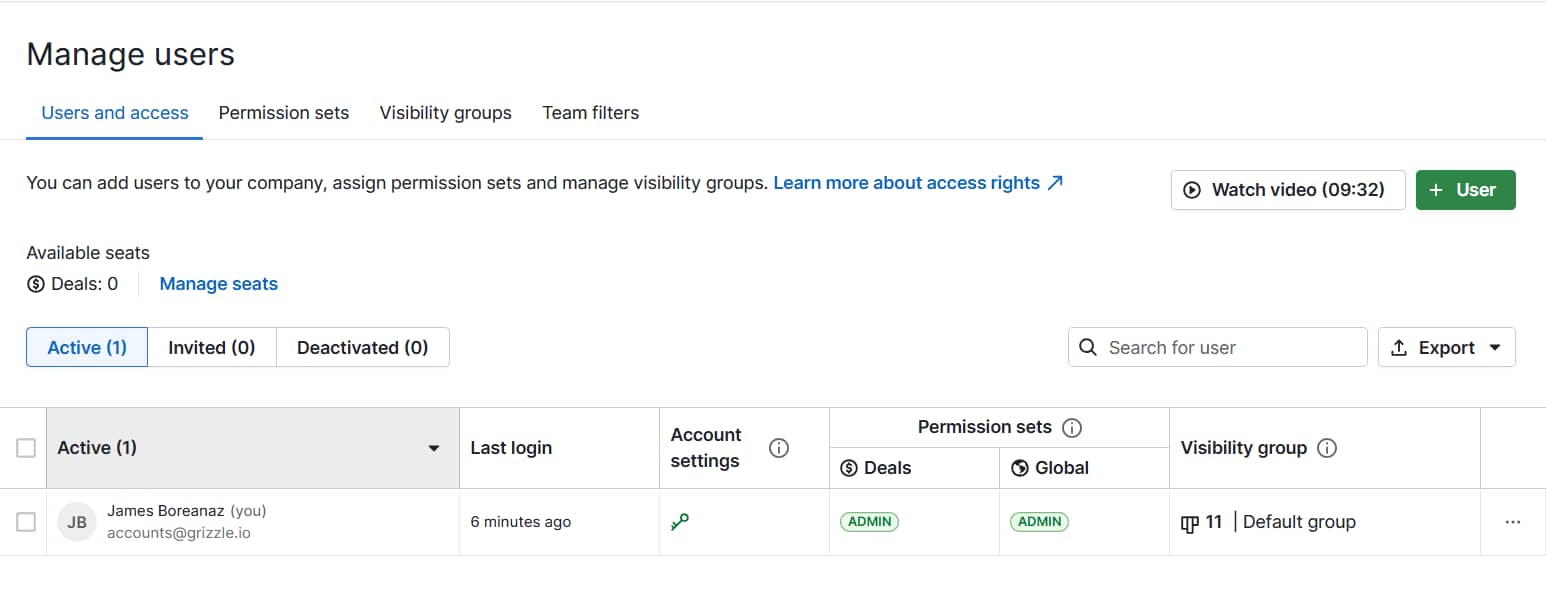Viewport: 1546px width, 597px height.
Task: Click the Permission sets info icon
Action: coord(1071,427)
